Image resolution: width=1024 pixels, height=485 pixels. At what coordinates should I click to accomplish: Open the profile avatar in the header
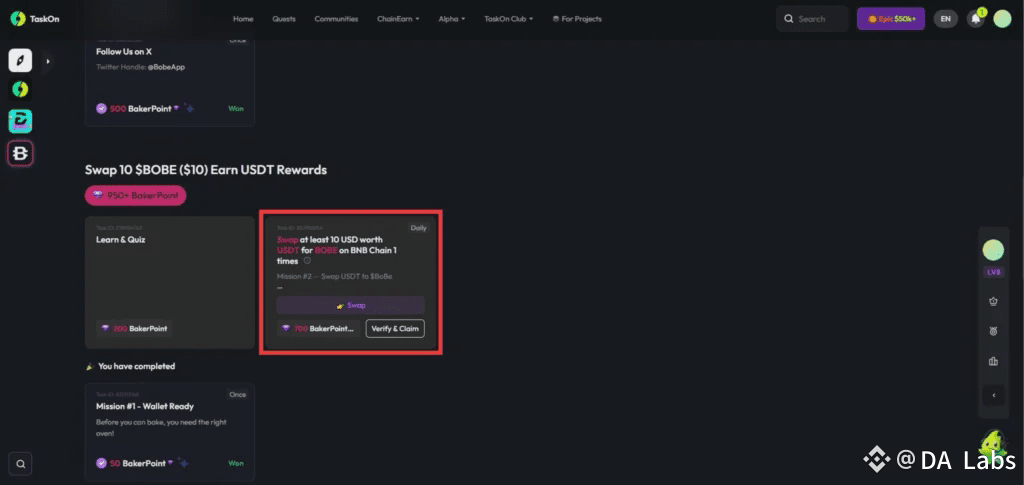coord(1002,19)
